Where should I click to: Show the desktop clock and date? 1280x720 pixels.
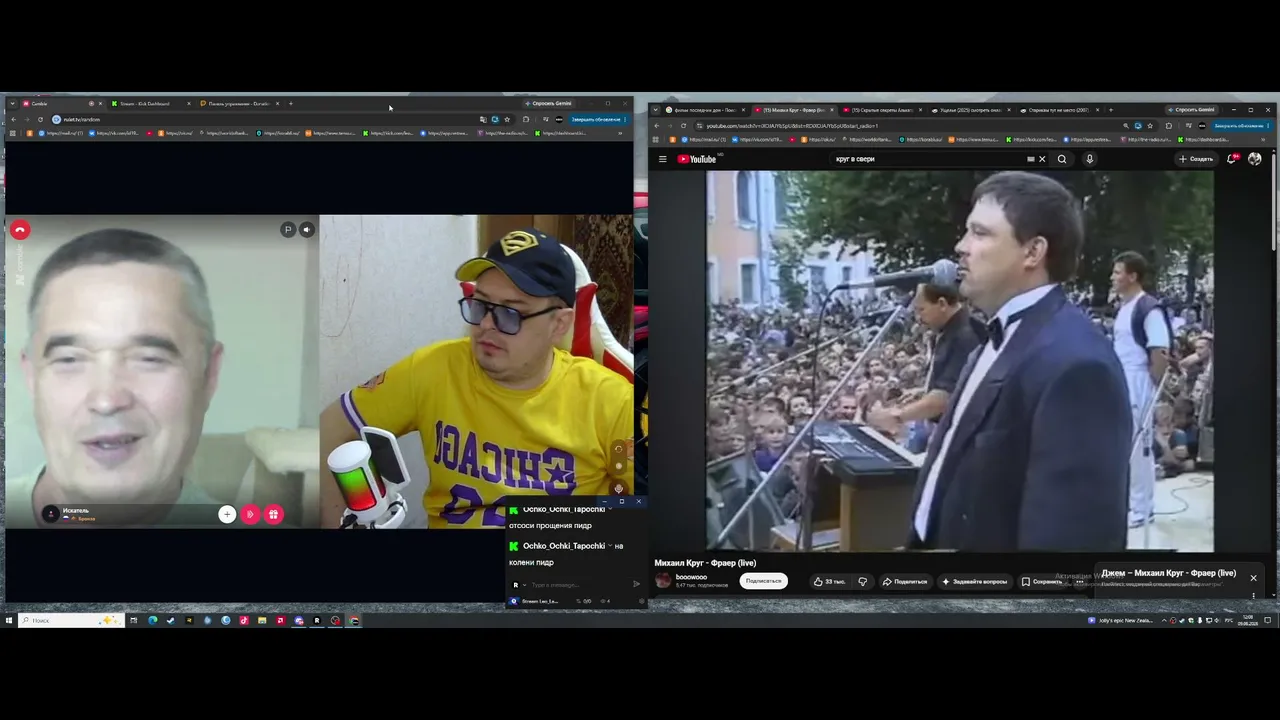point(1248,620)
